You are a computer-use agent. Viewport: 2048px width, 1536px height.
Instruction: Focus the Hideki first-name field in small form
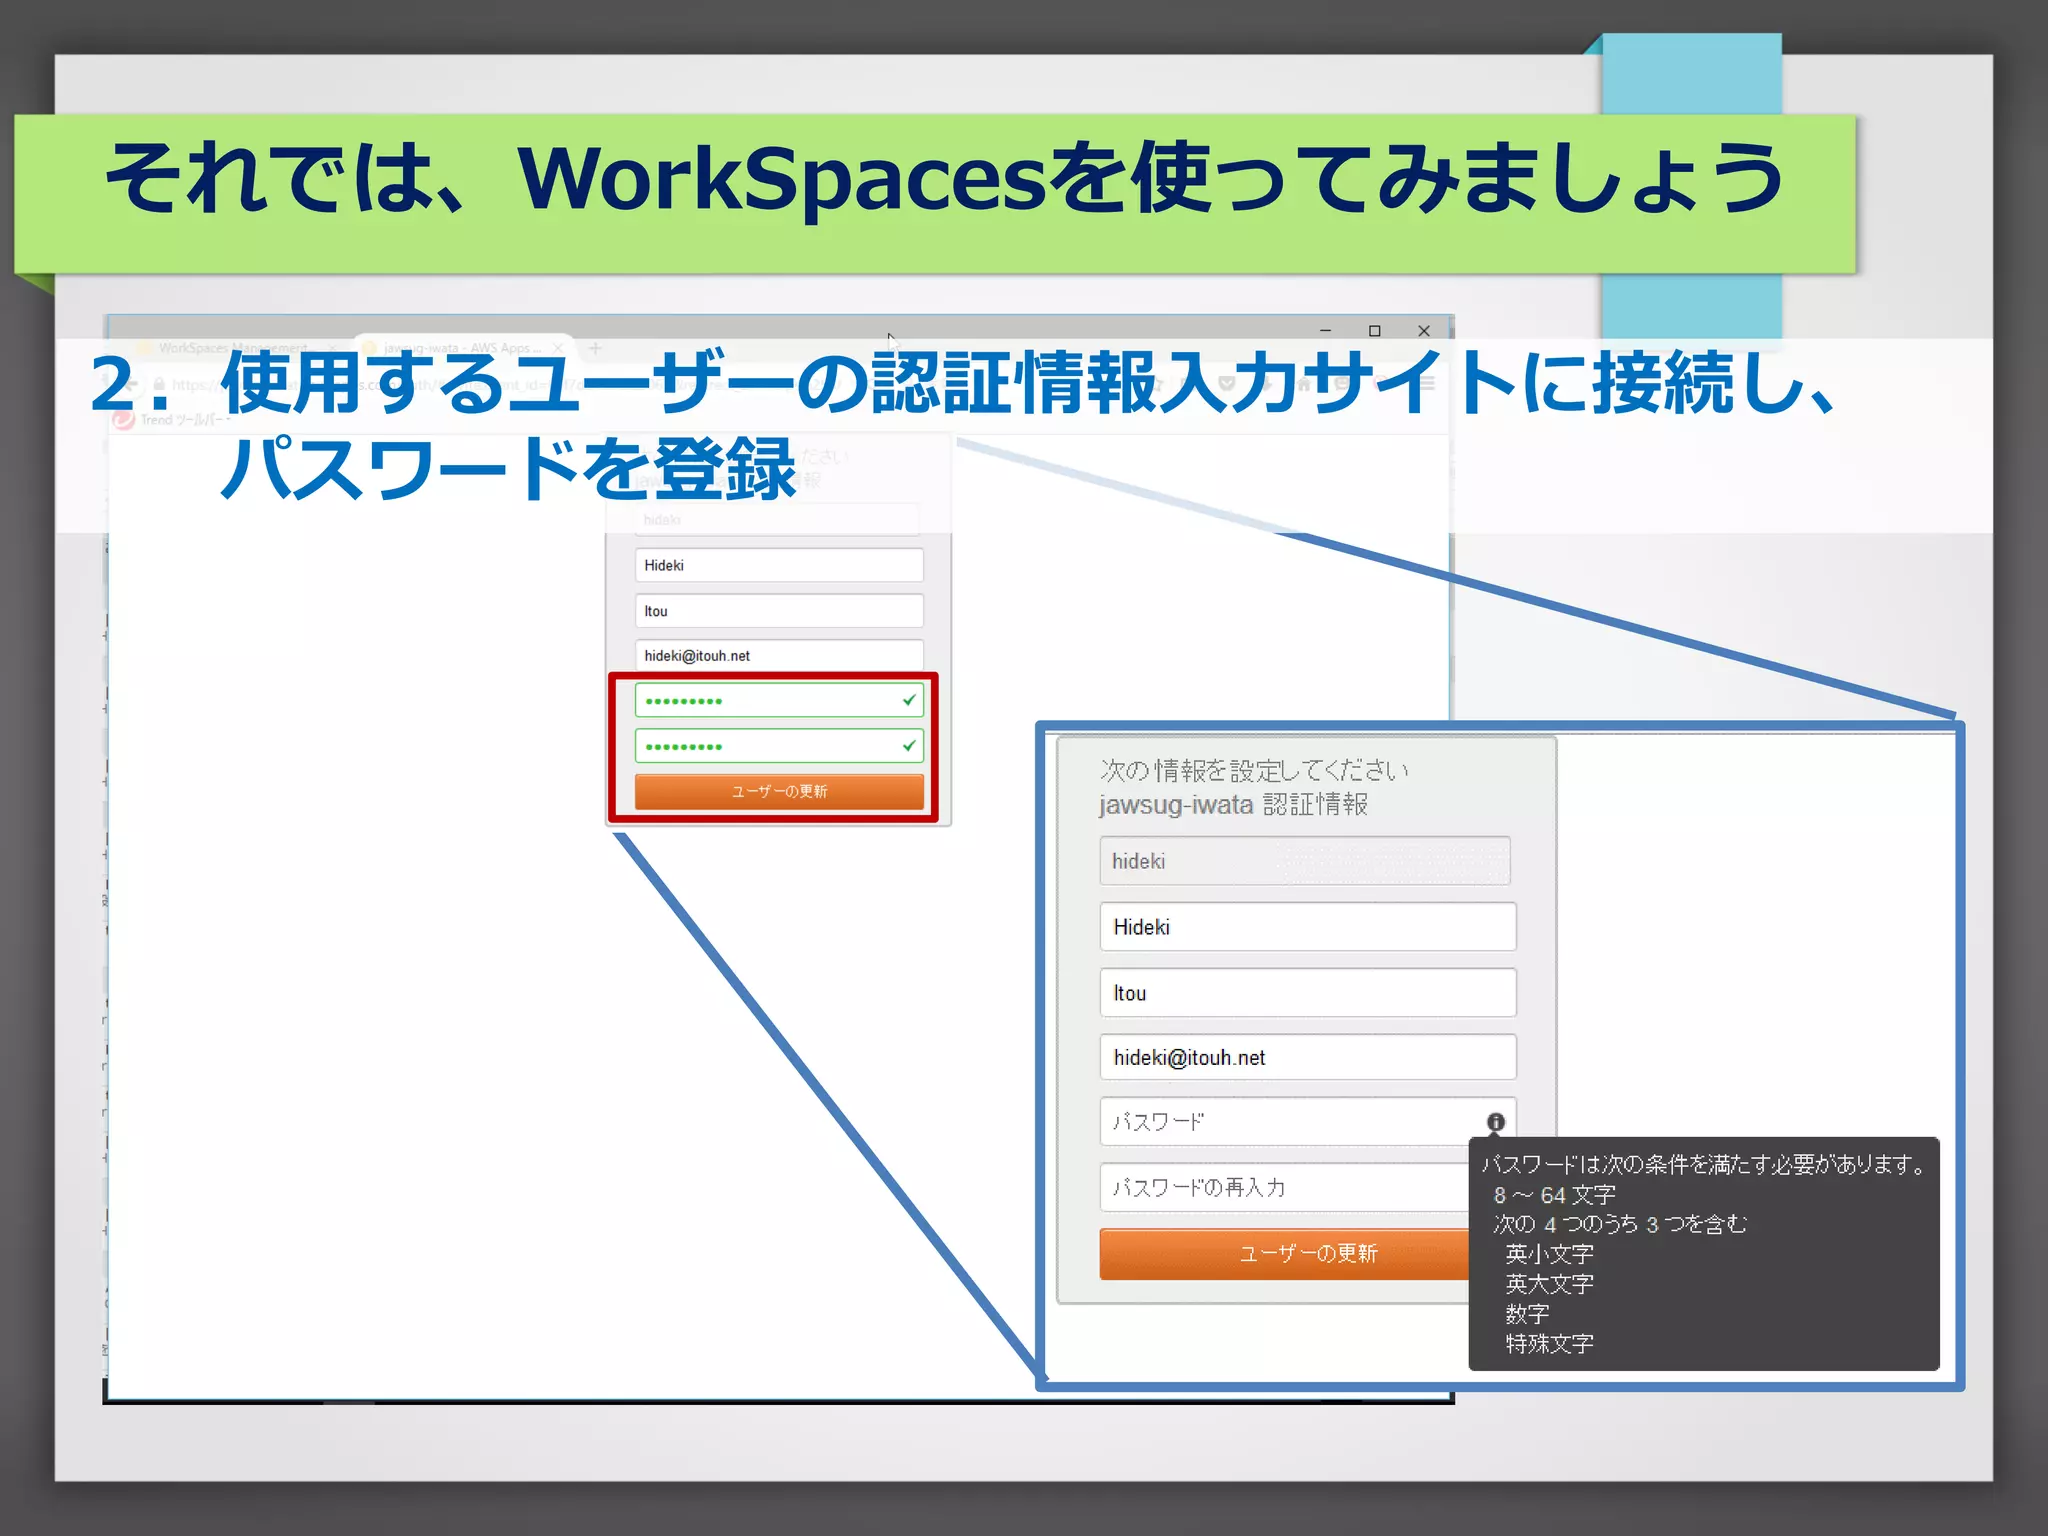(x=779, y=565)
